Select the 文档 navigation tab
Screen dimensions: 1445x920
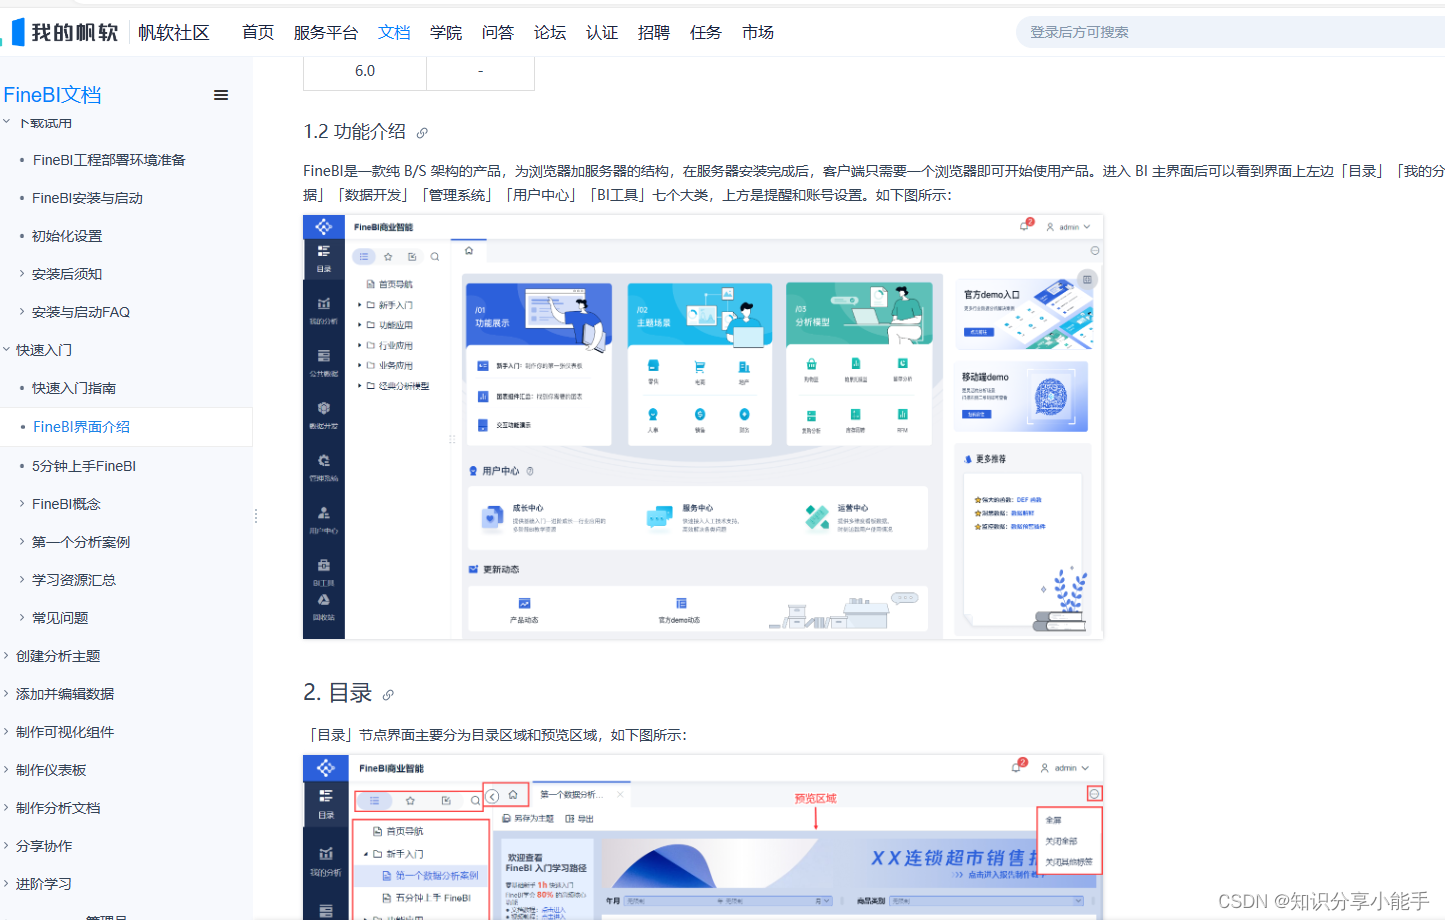[394, 32]
